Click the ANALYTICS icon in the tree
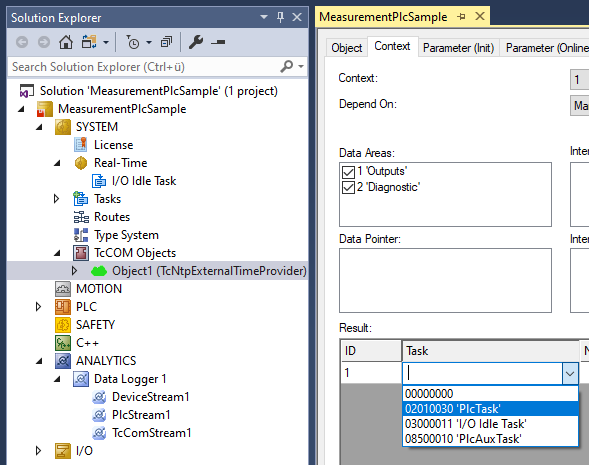 [63, 361]
